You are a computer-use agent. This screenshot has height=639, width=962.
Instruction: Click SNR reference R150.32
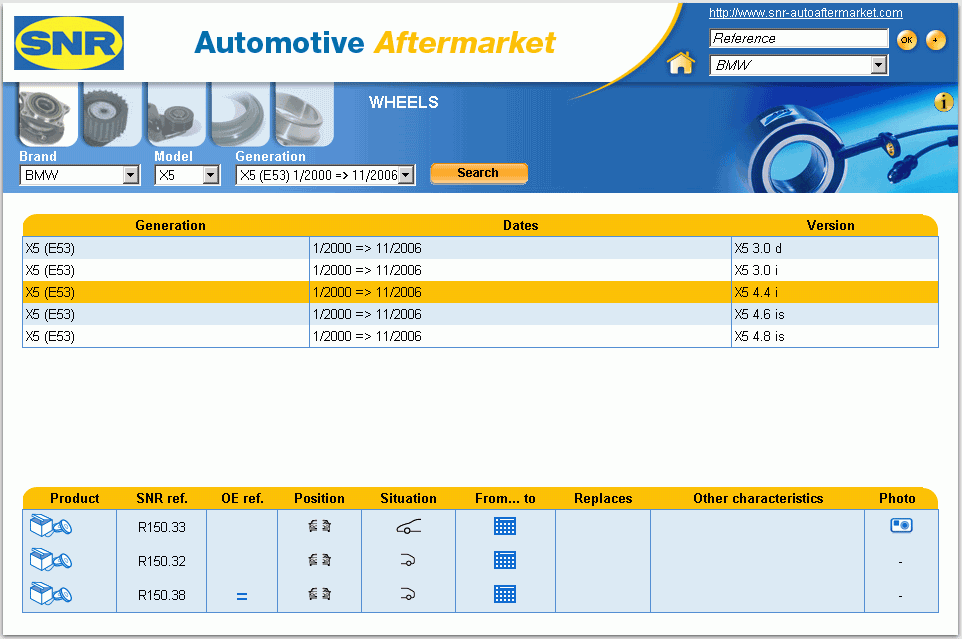(x=162, y=561)
